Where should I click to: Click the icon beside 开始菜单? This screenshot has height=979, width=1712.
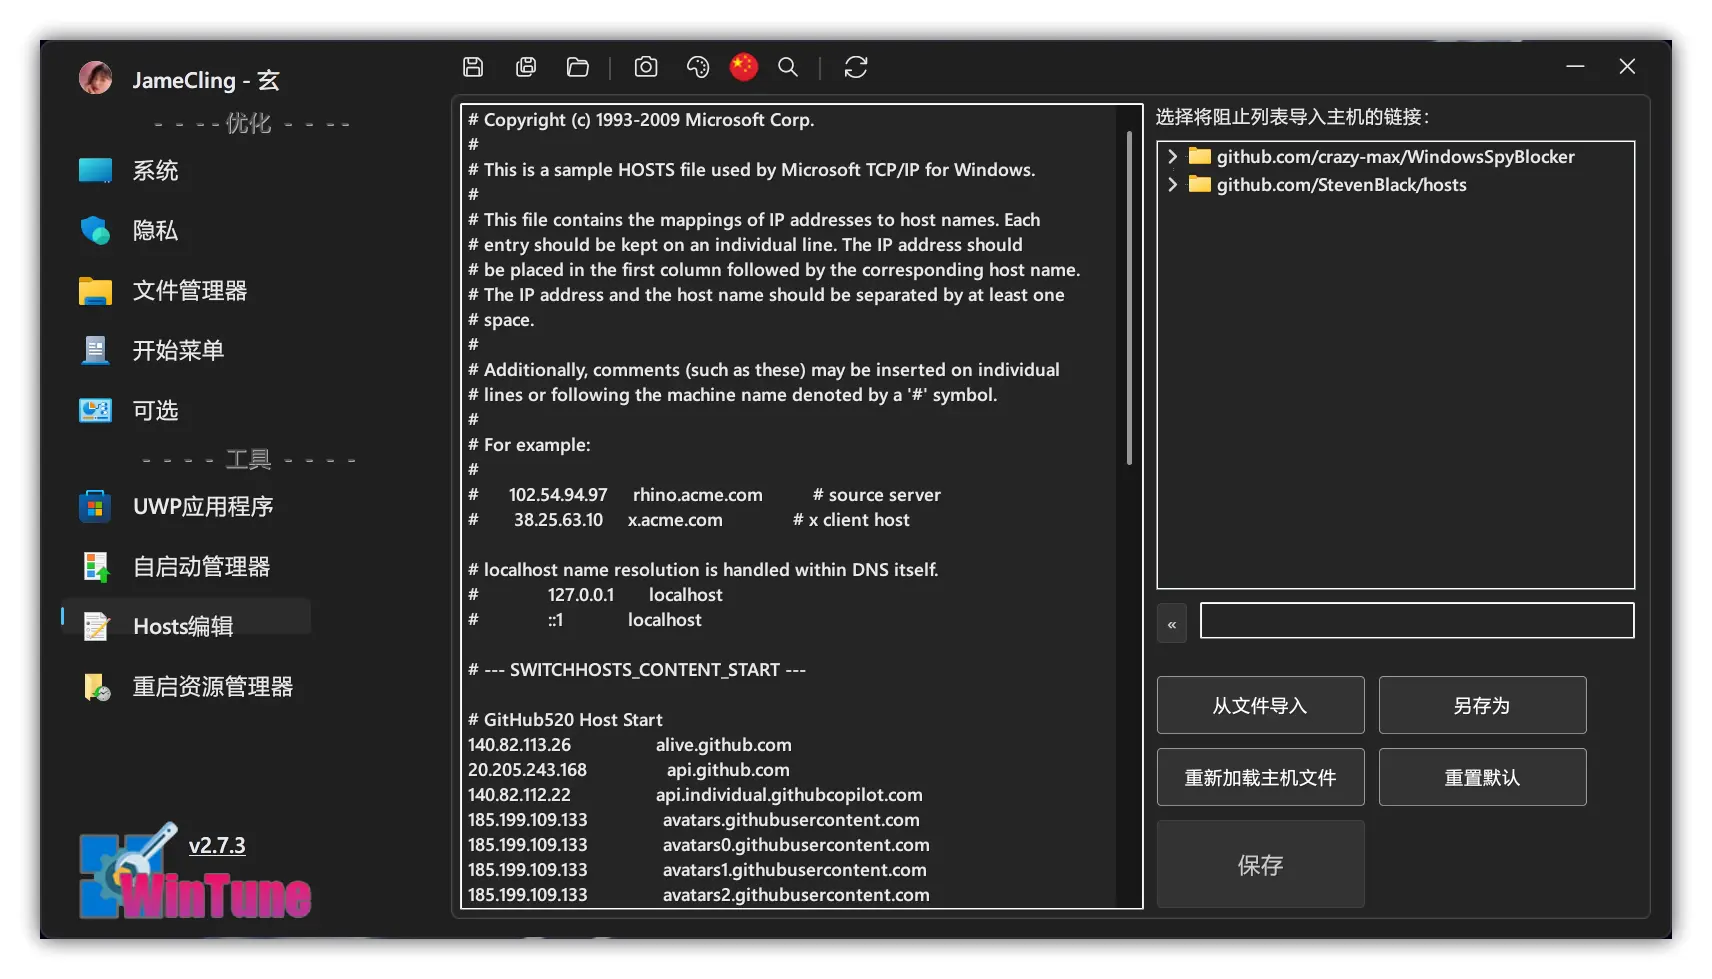pyautogui.click(x=95, y=350)
